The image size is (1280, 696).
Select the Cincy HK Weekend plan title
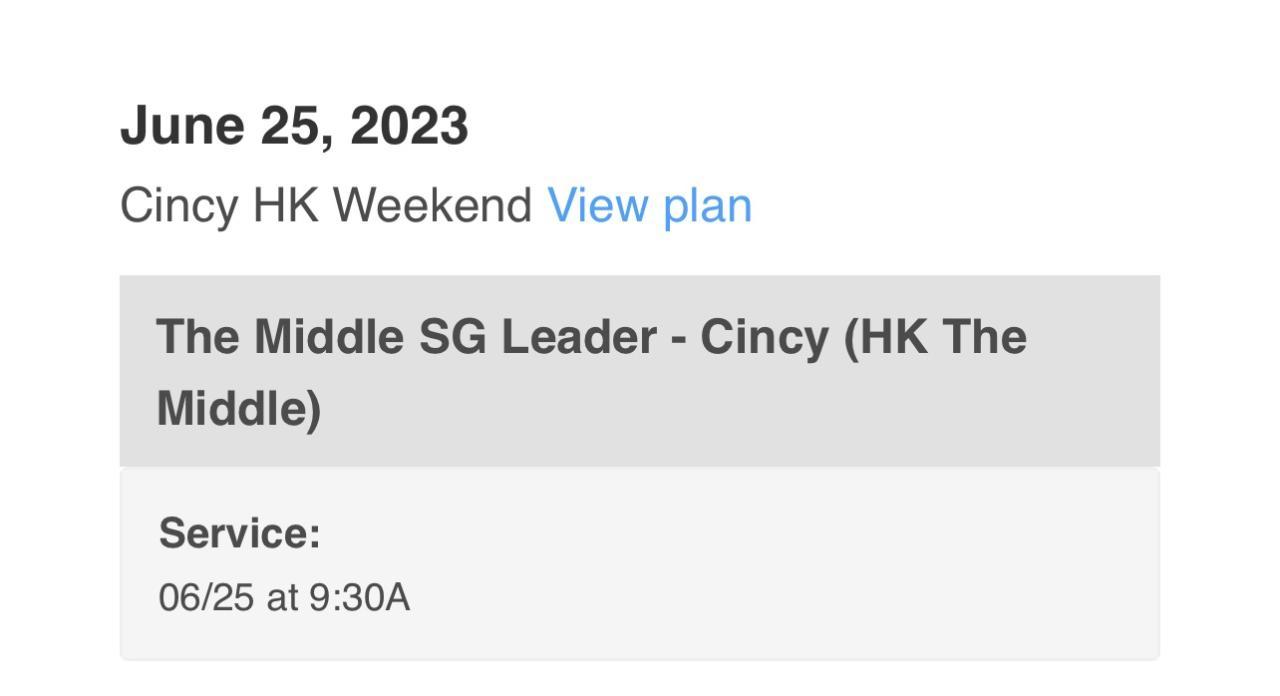pyautogui.click(x=325, y=206)
